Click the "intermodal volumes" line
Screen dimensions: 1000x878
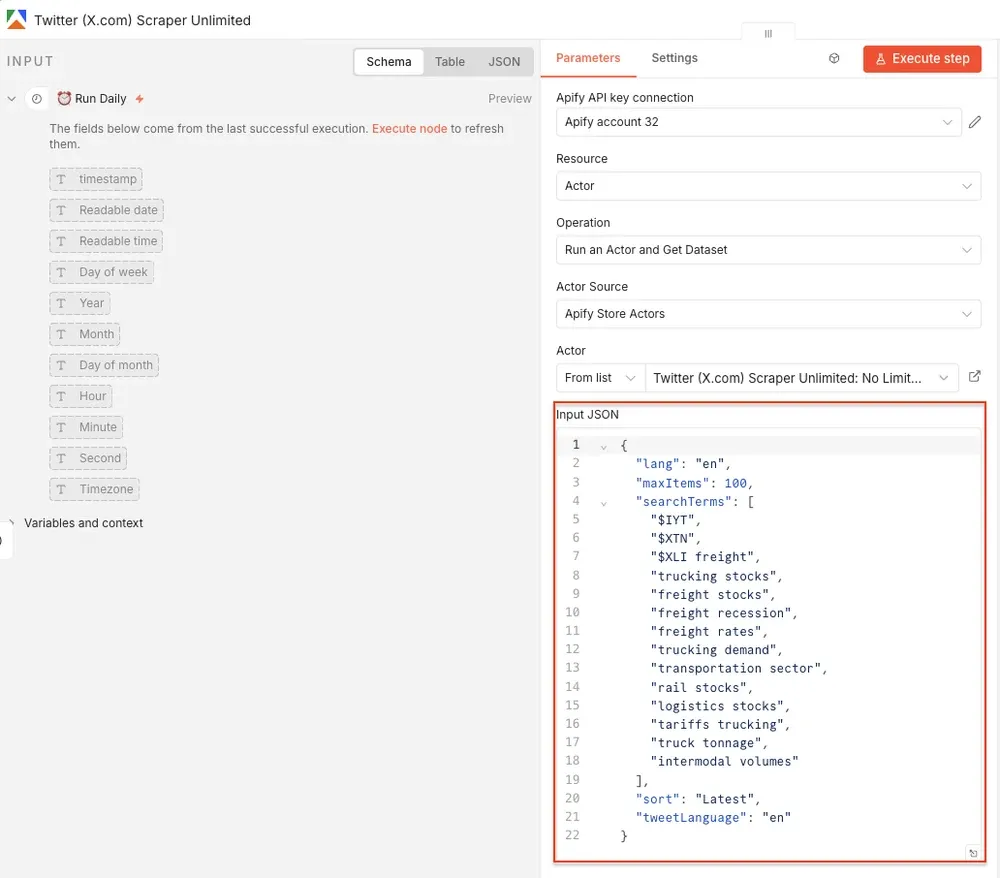(724, 761)
